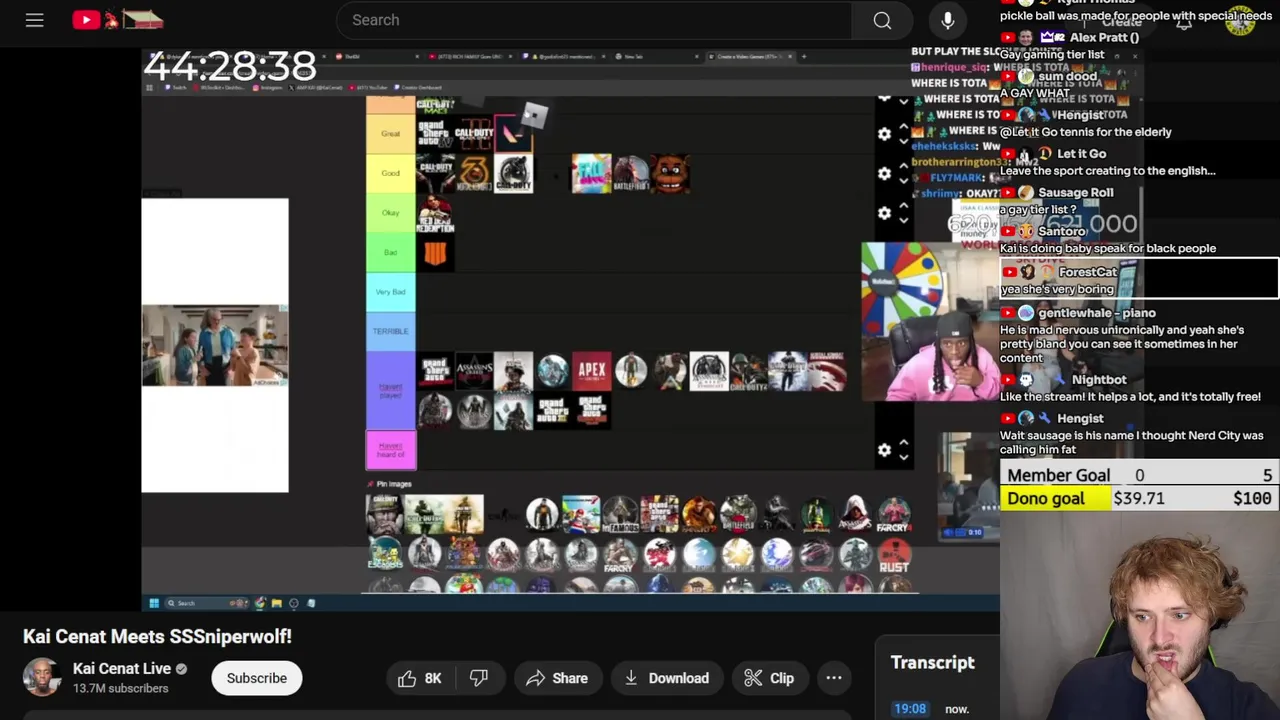The width and height of the screenshot is (1280, 720).
Task: Share the video via Share button
Action: (557, 678)
